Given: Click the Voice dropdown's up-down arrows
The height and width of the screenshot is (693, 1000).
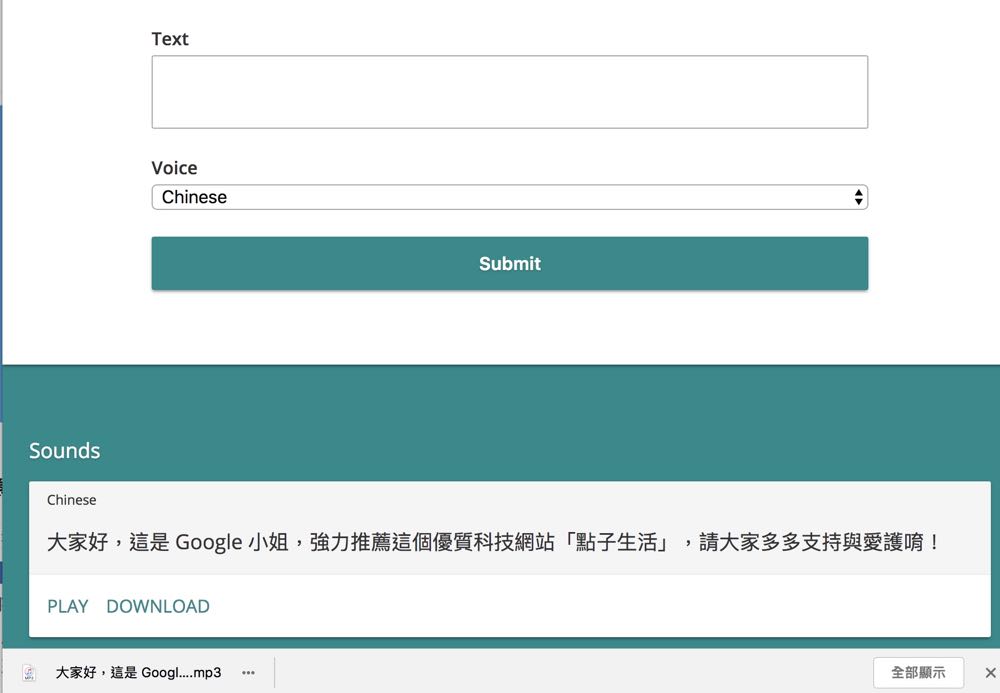Looking at the screenshot, I should pyautogui.click(x=858, y=197).
